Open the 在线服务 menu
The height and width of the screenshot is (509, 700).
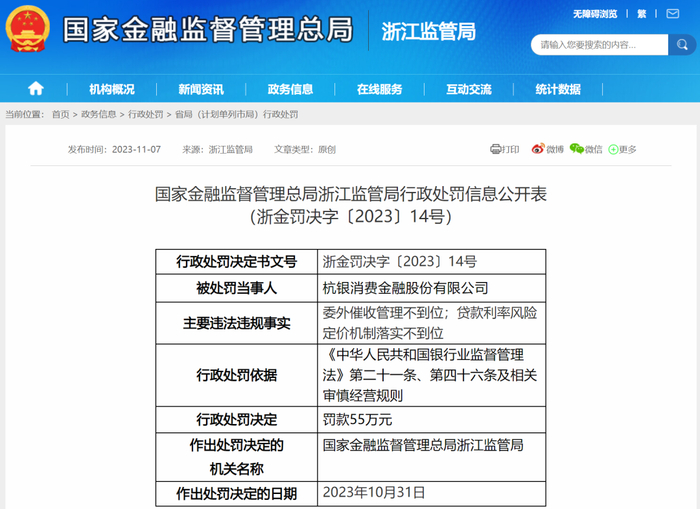coord(379,89)
